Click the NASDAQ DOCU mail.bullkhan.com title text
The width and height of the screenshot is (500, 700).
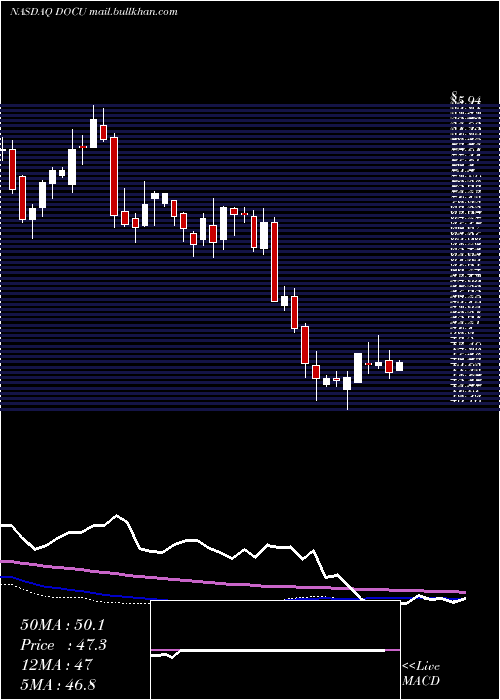pos(94,12)
